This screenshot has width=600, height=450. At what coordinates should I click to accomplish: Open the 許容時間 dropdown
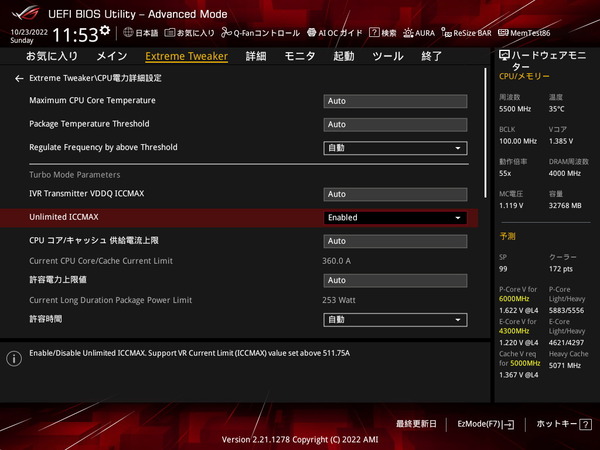[395, 320]
